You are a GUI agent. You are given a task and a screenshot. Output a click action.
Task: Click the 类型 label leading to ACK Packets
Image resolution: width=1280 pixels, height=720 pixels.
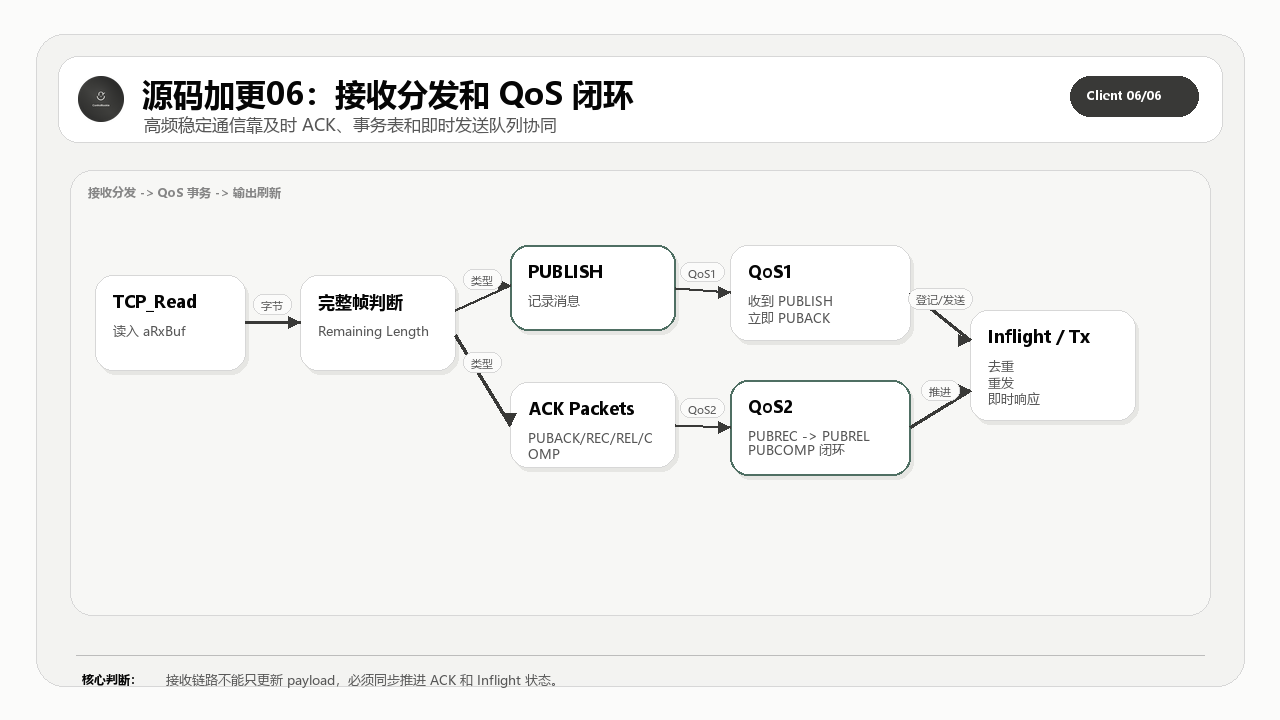(482, 364)
